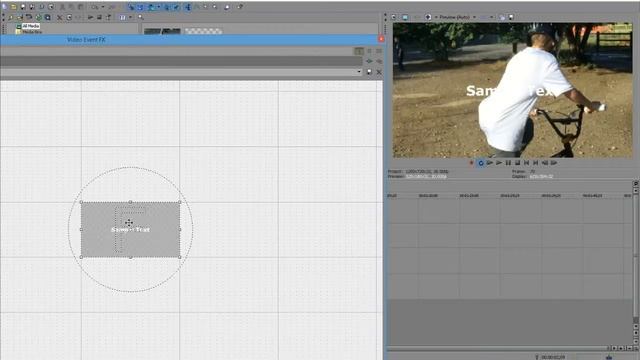This screenshot has width=640, height=360.
Task: Toggle Preview on External Monitor icon
Action: pos(405,17)
